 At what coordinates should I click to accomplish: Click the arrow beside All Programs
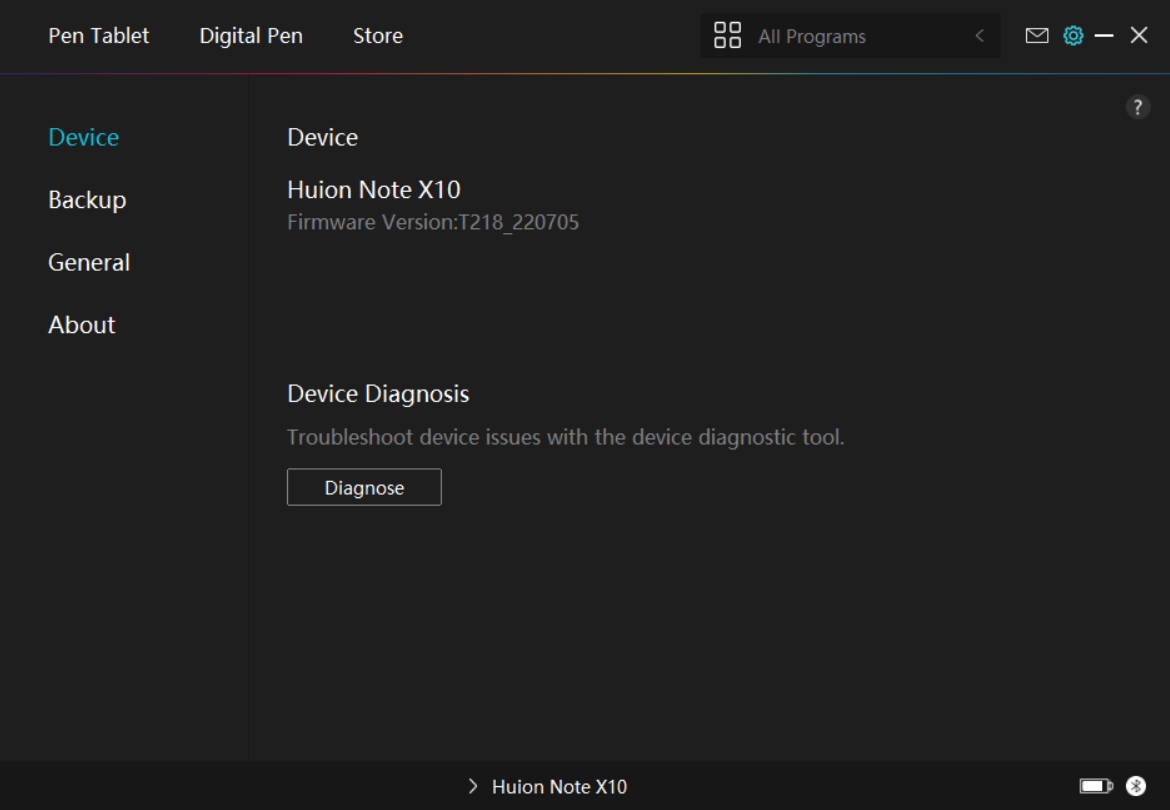pyautogui.click(x=980, y=36)
